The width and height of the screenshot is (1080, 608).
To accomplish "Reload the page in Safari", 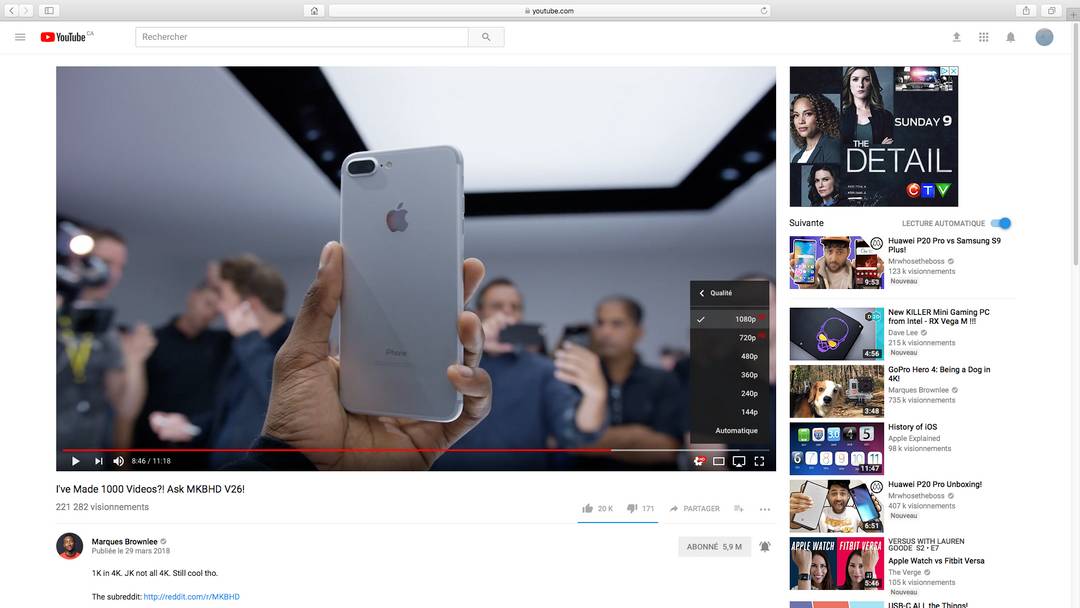I will click(763, 10).
